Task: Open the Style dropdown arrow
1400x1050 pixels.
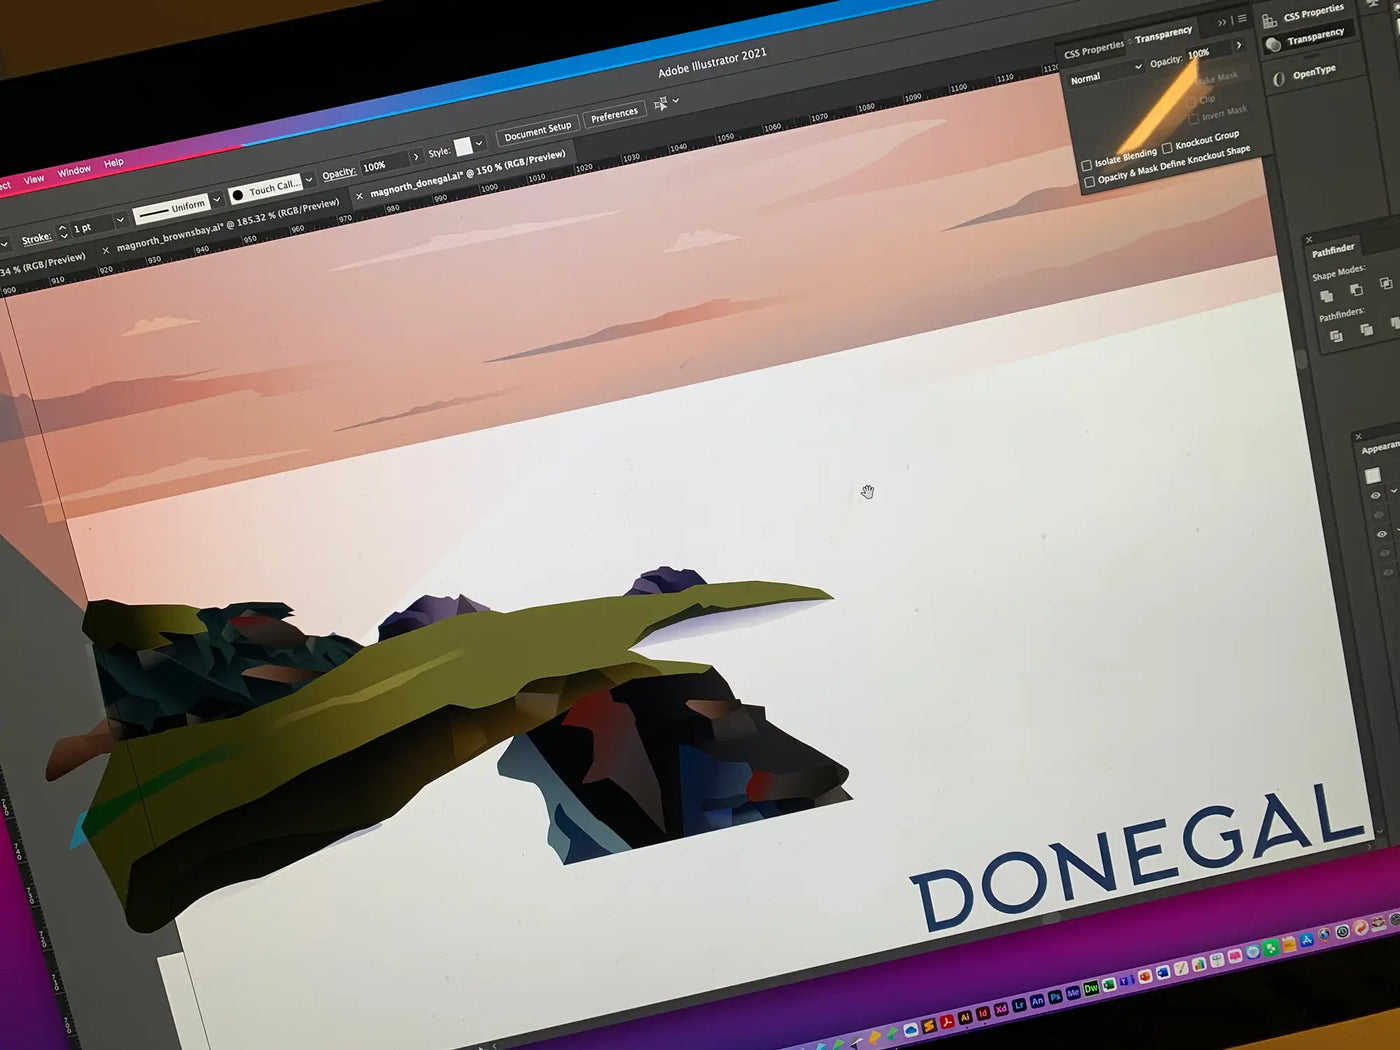Action: (479, 143)
